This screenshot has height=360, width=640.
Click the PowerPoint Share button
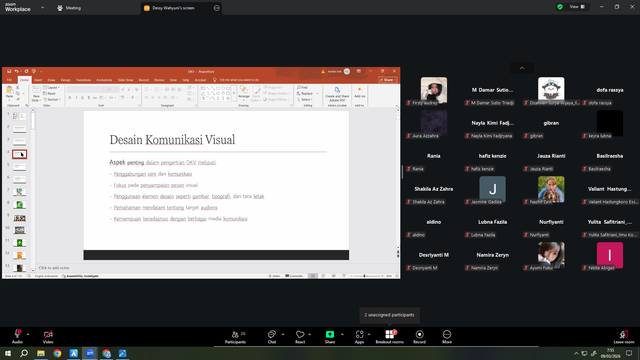click(x=388, y=80)
